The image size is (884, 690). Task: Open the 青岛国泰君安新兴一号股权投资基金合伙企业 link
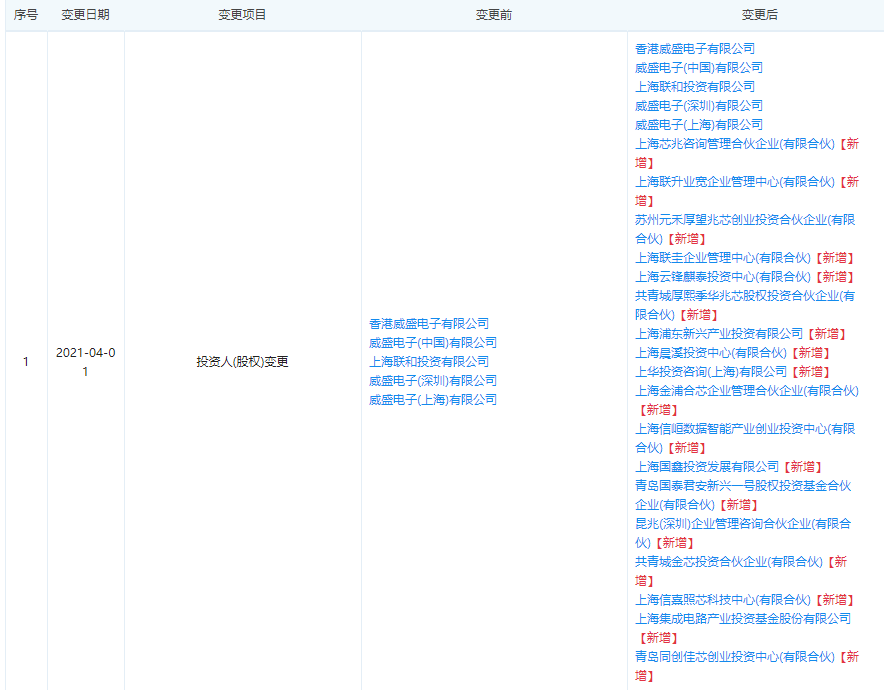click(743, 495)
